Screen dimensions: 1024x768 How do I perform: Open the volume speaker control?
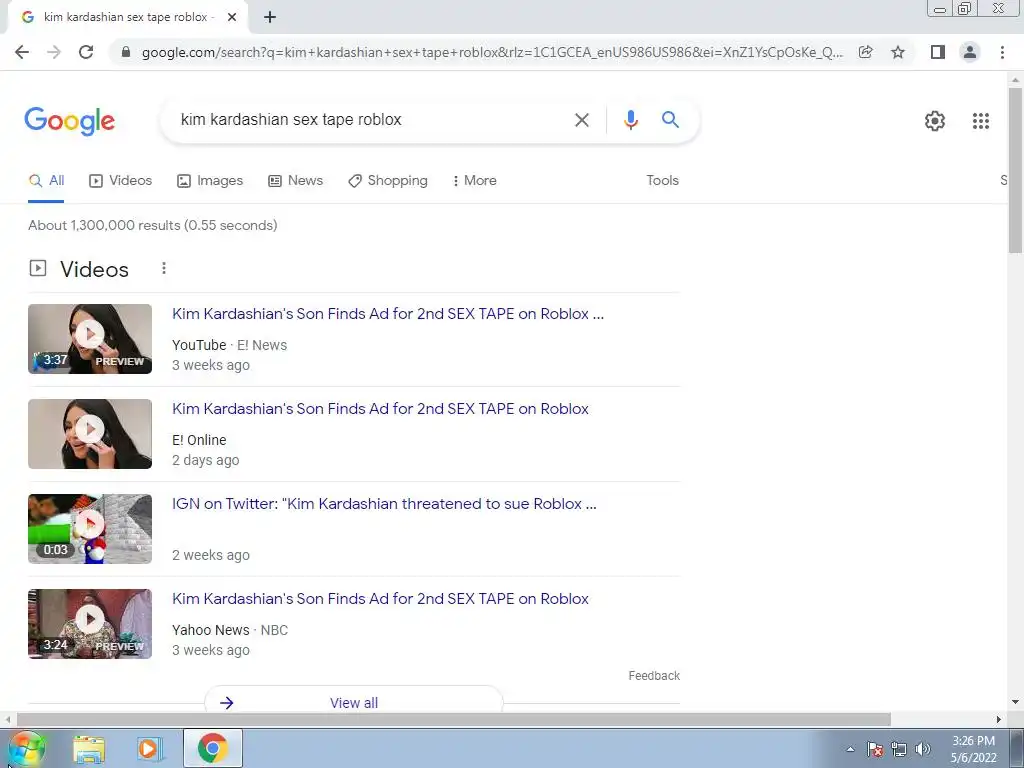923,749
